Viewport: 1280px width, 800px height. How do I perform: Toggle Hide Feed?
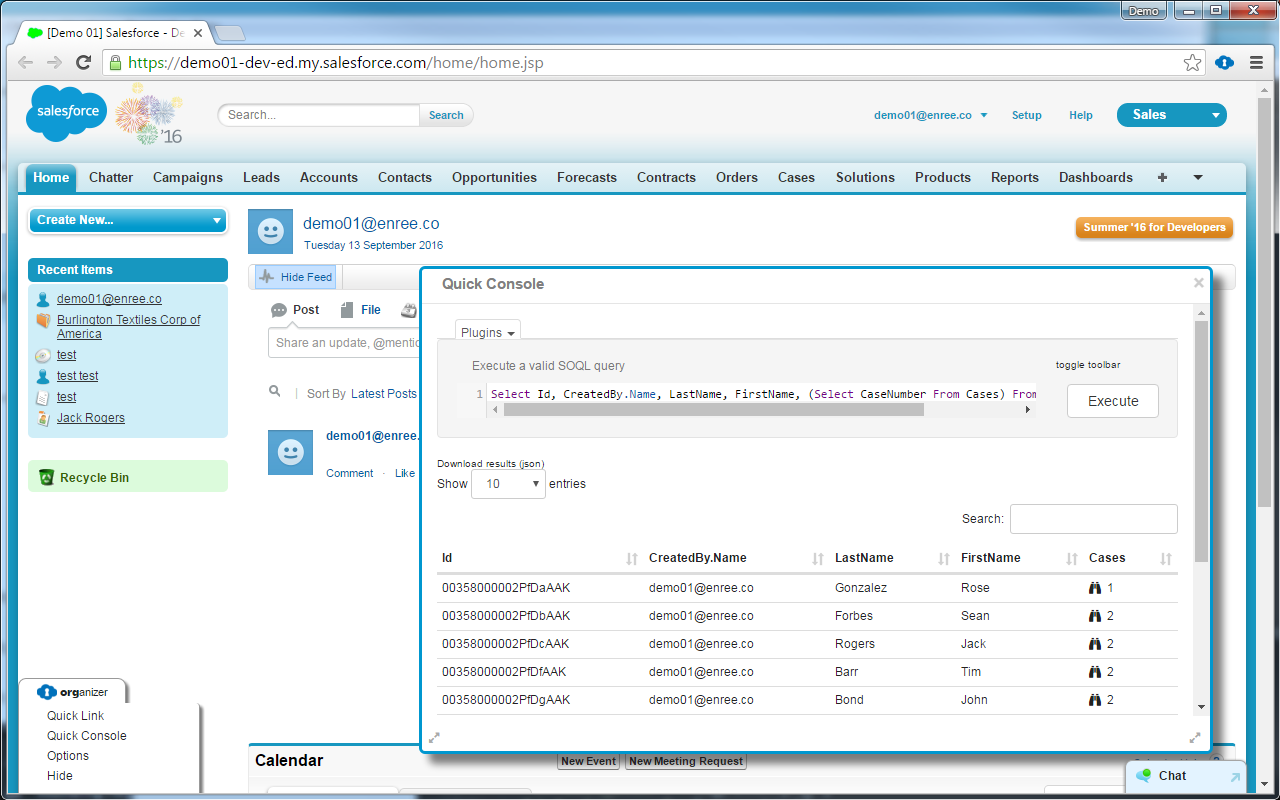coord(295,277)
